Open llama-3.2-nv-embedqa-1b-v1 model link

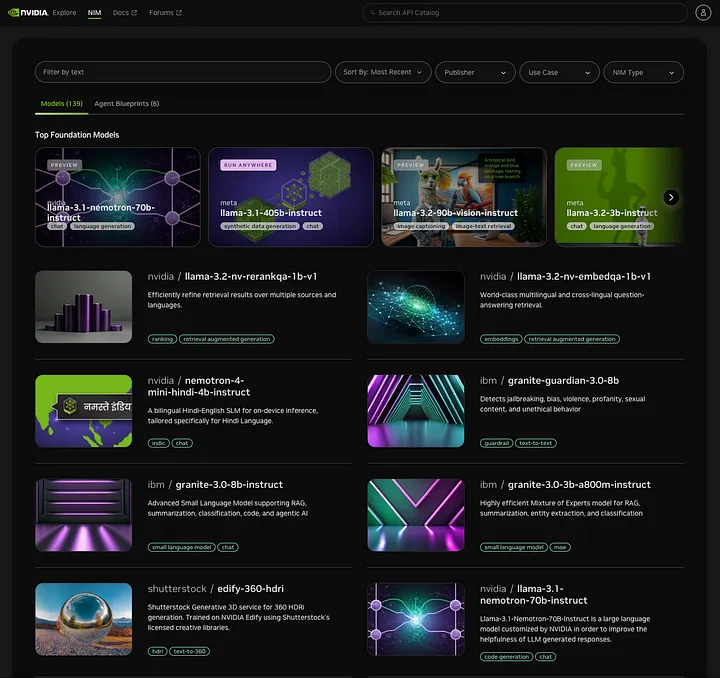584,276
